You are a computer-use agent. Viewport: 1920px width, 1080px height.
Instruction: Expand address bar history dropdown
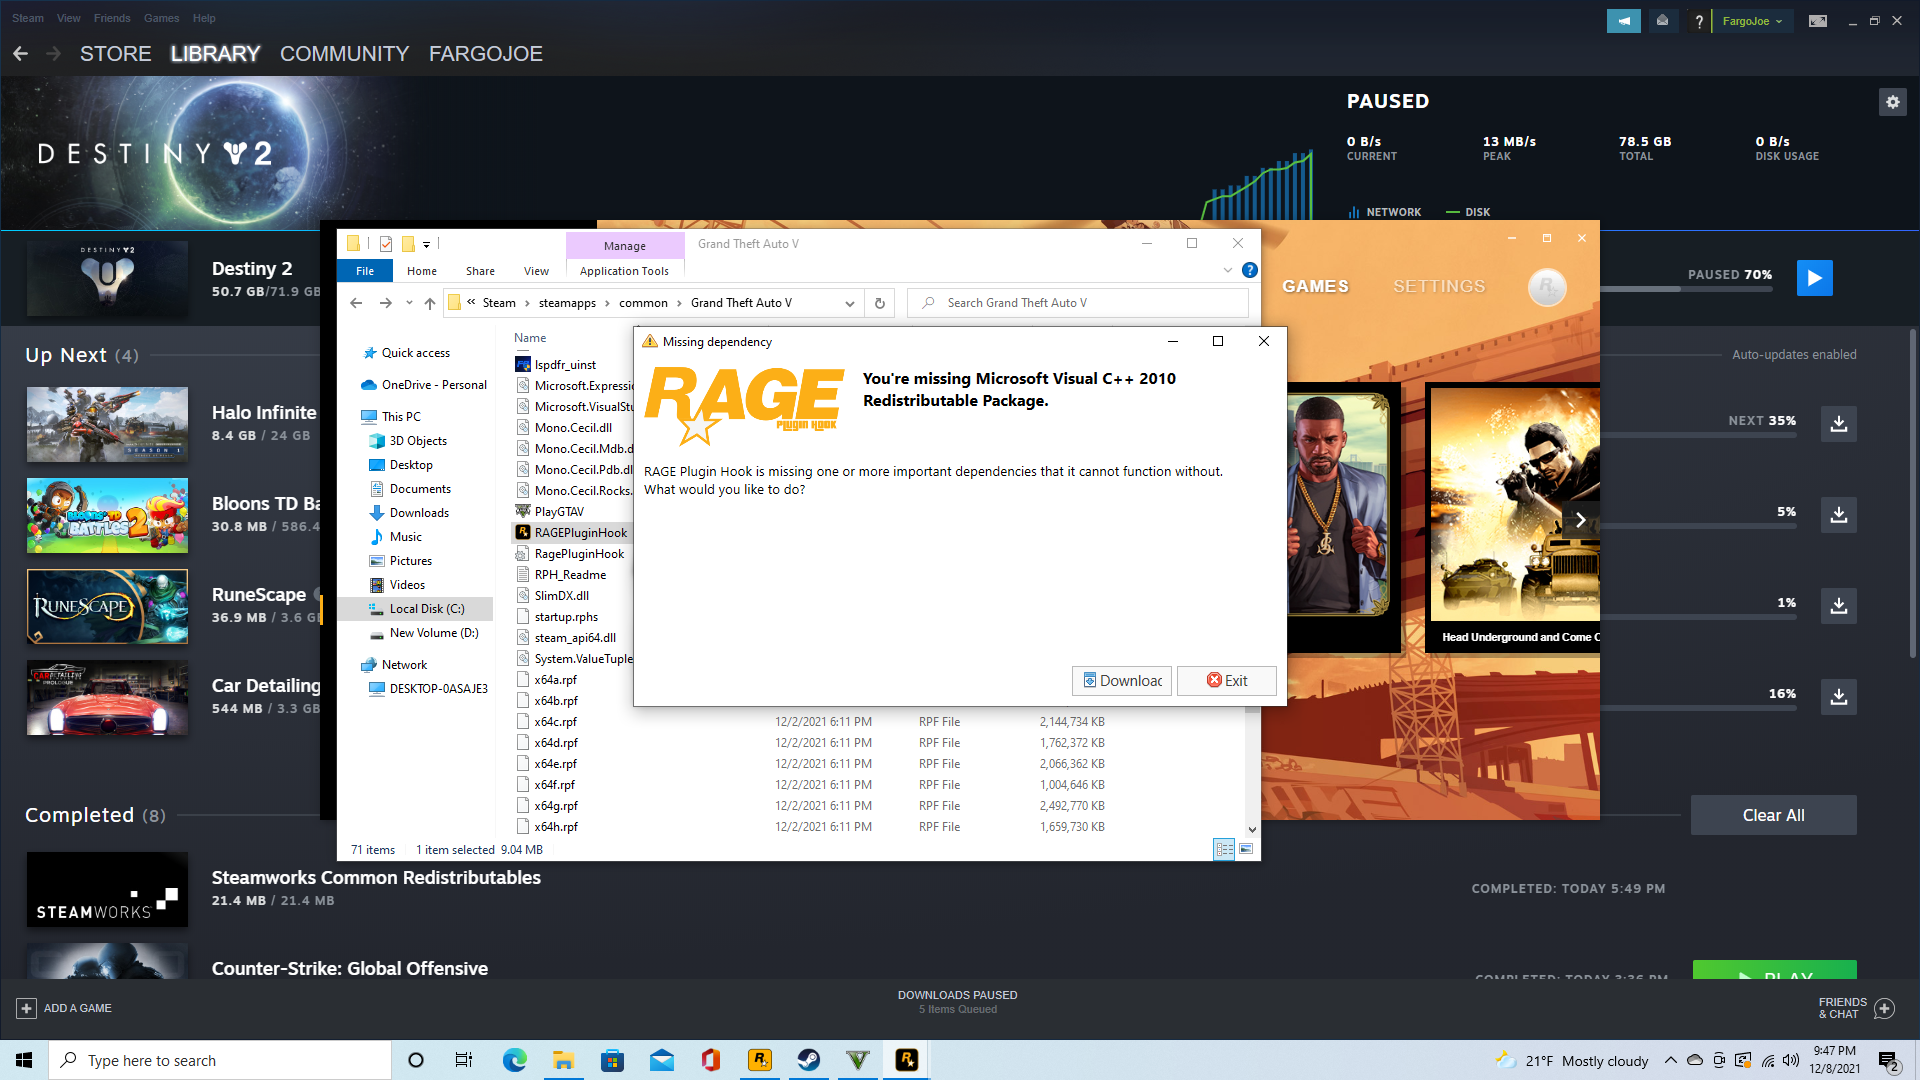(849, 303)
